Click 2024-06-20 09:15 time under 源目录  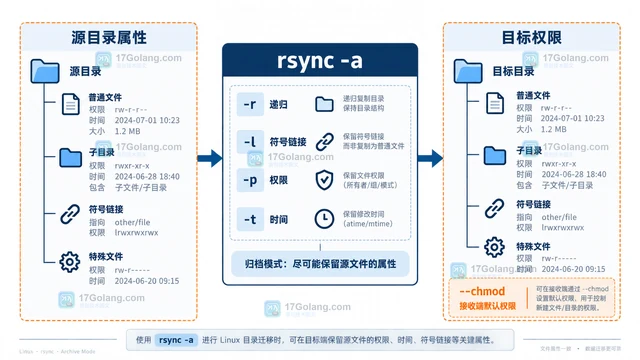coord(147,281)
